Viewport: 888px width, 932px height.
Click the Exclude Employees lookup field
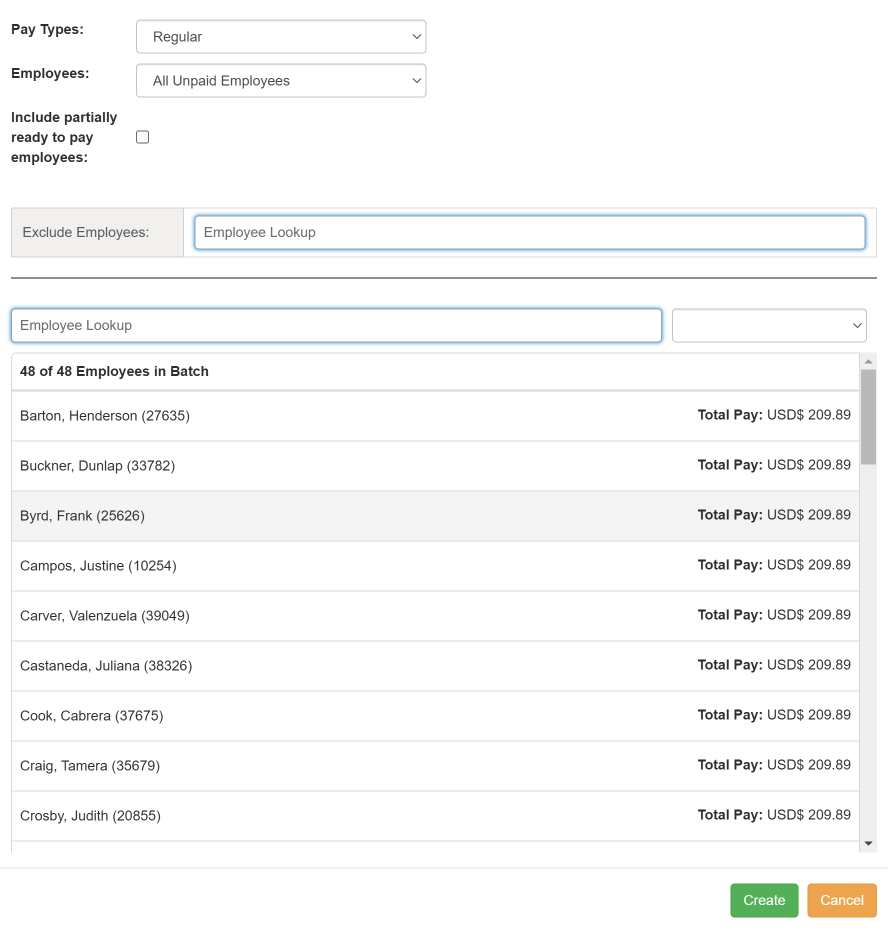pos(529,232)
